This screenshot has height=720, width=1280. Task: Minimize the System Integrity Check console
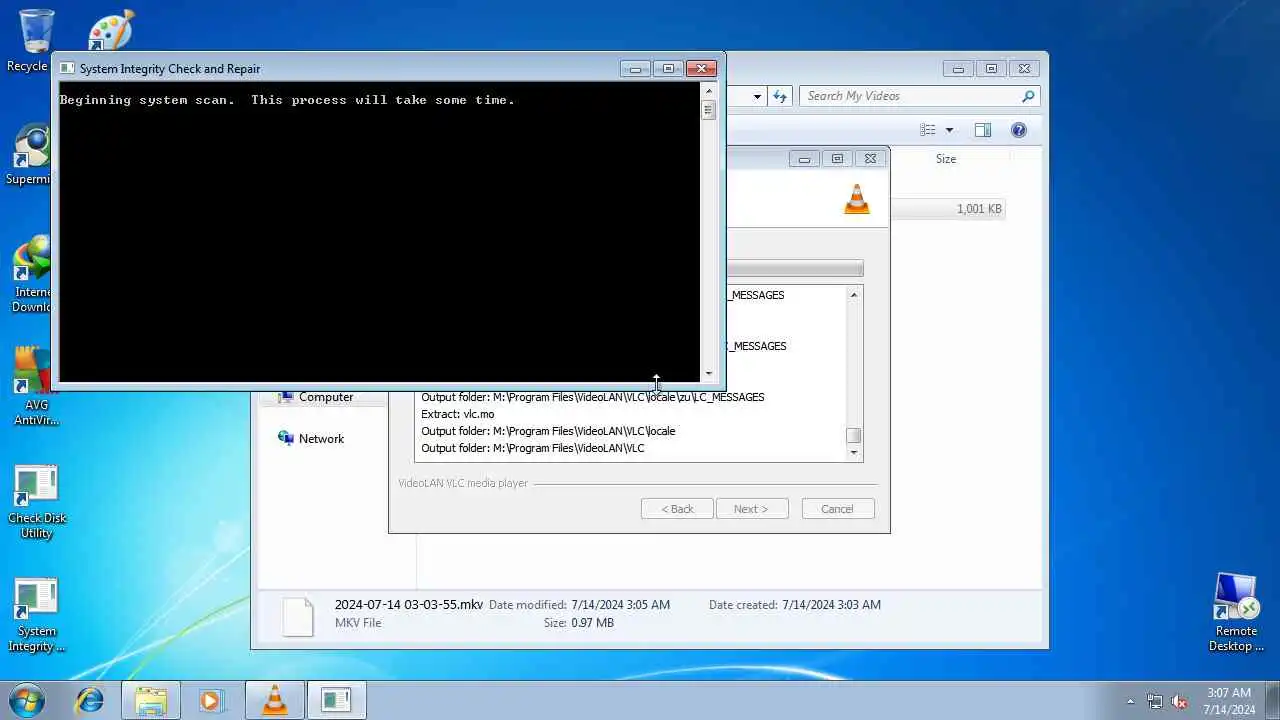(635, 69)
